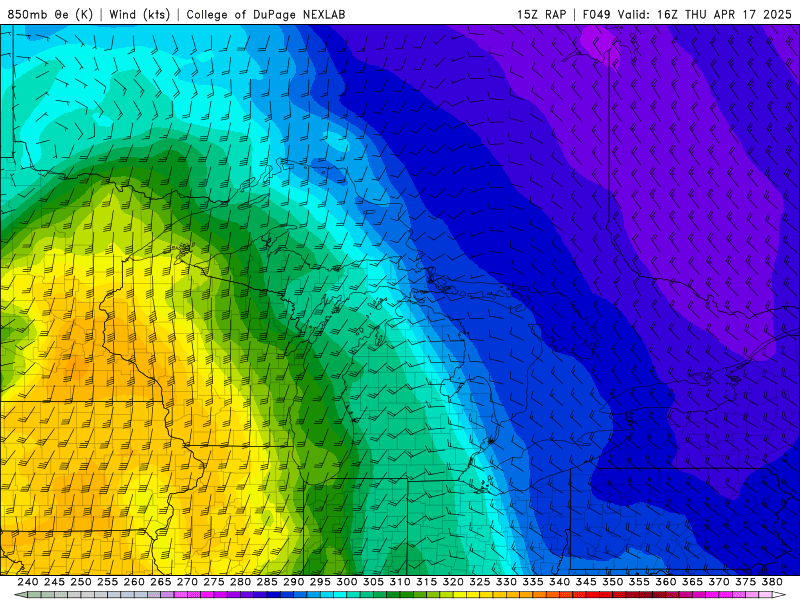Click the 295 value on color scale
The height and width of the screenshot is (600, 800).
coord(320,582)
